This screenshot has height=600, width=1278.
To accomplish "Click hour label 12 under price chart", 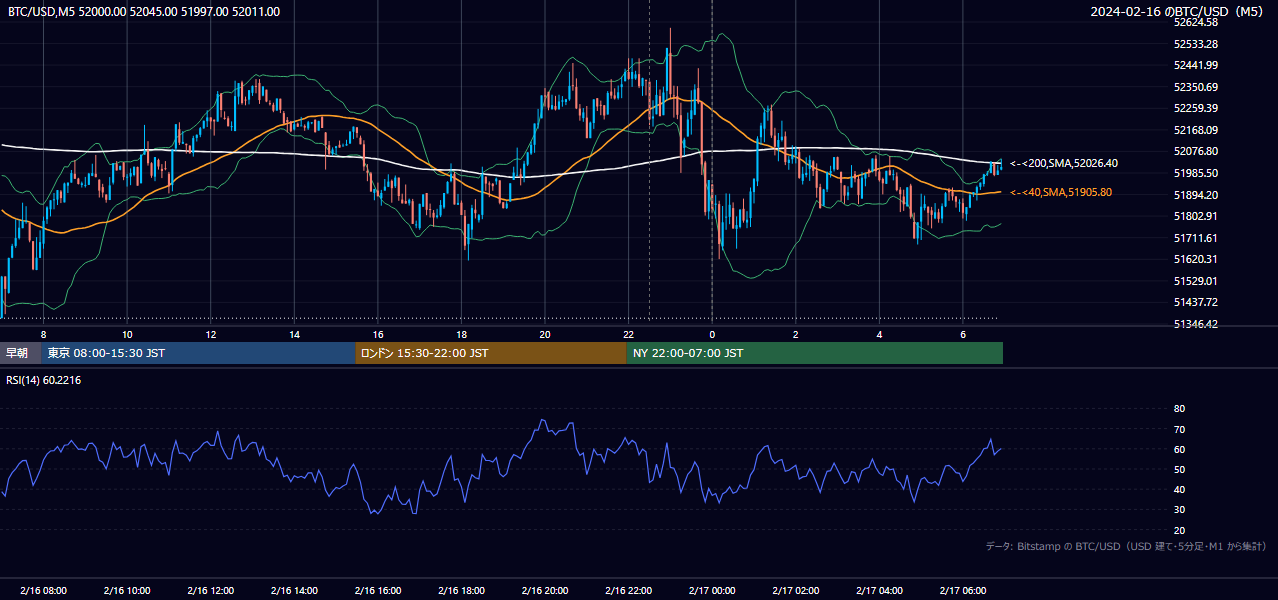I will [x=210, y=334].
